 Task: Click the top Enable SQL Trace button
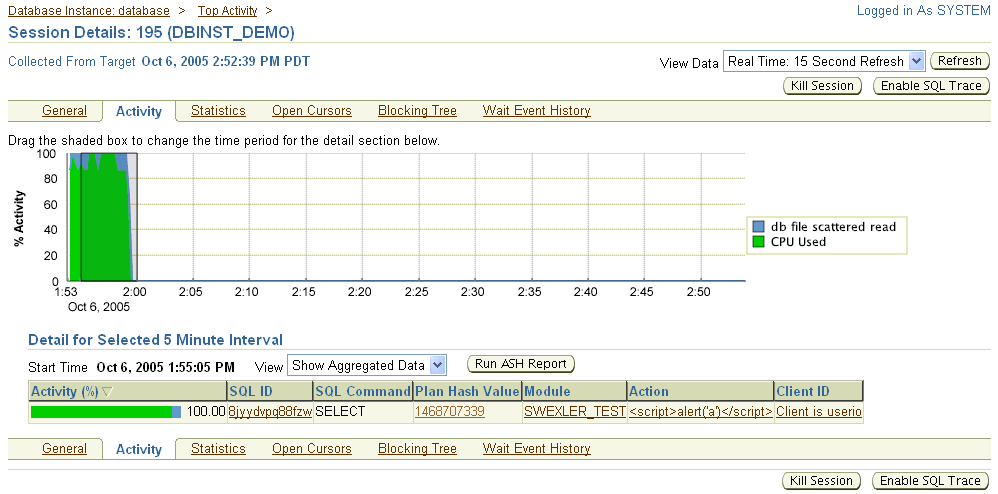tap(930, 86)
